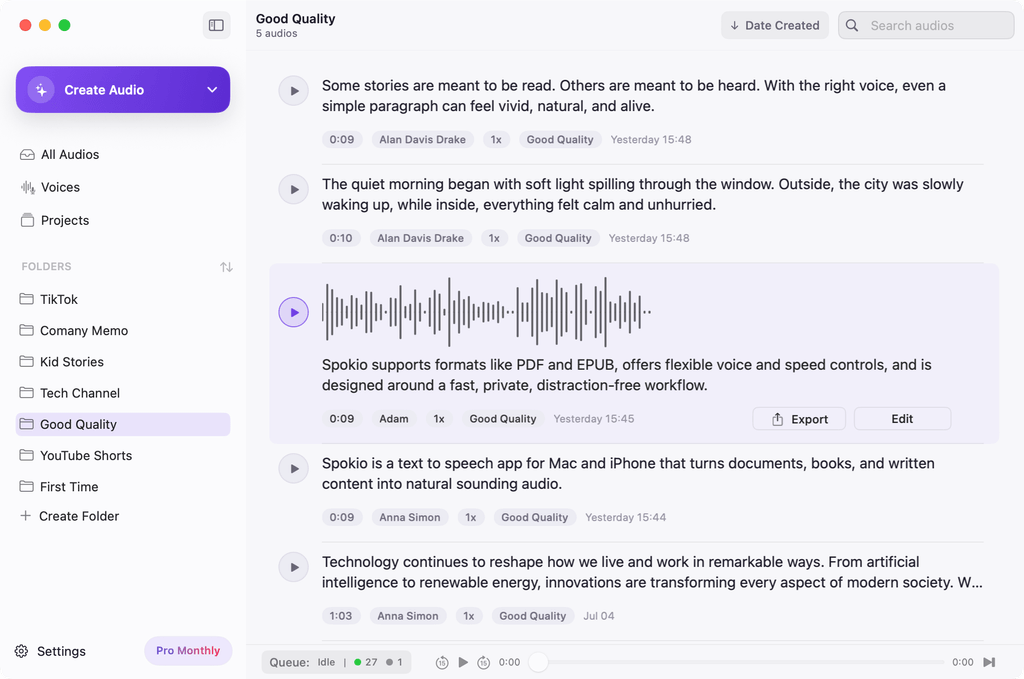The height and width of the screenshot is (679, 1024).
Task: Click the Search audios field
Action: 926,25
